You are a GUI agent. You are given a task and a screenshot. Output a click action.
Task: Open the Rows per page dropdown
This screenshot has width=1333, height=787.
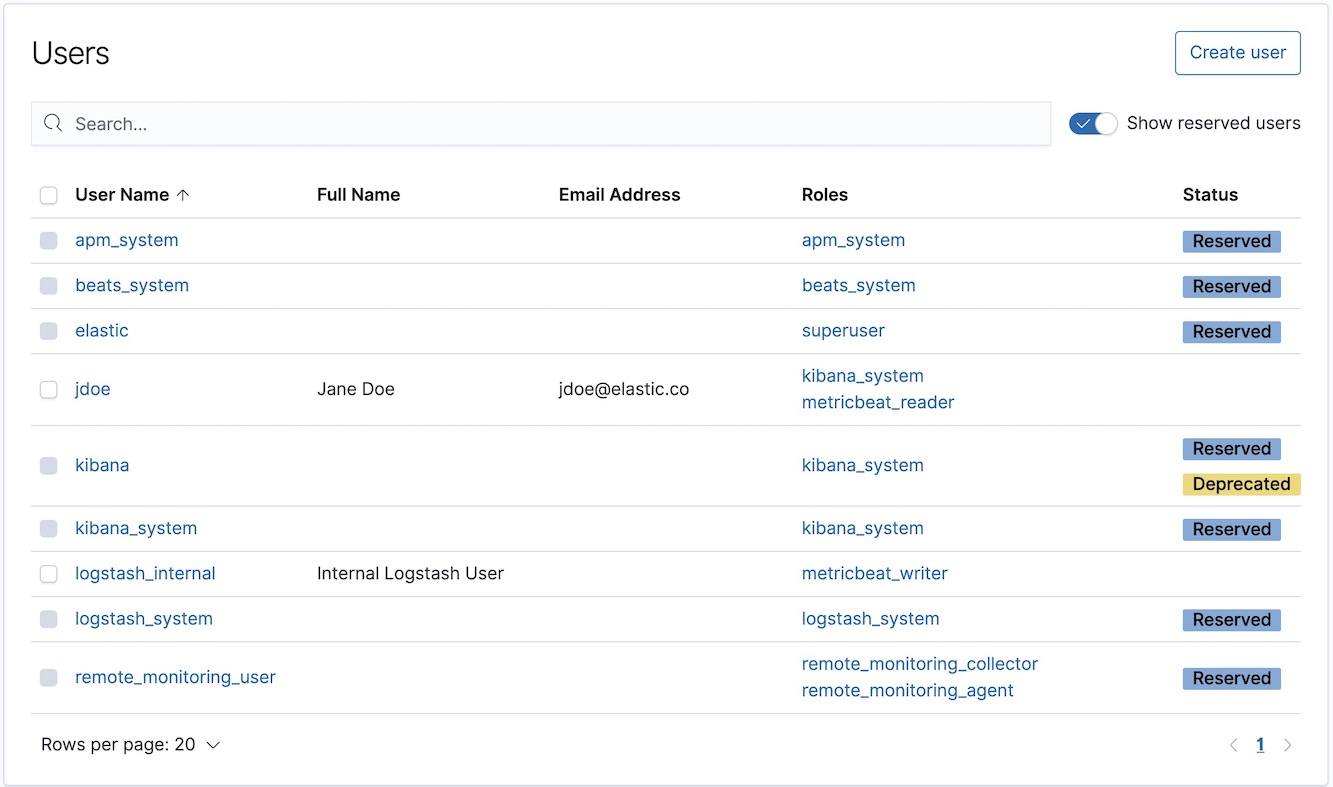point(131,744)
